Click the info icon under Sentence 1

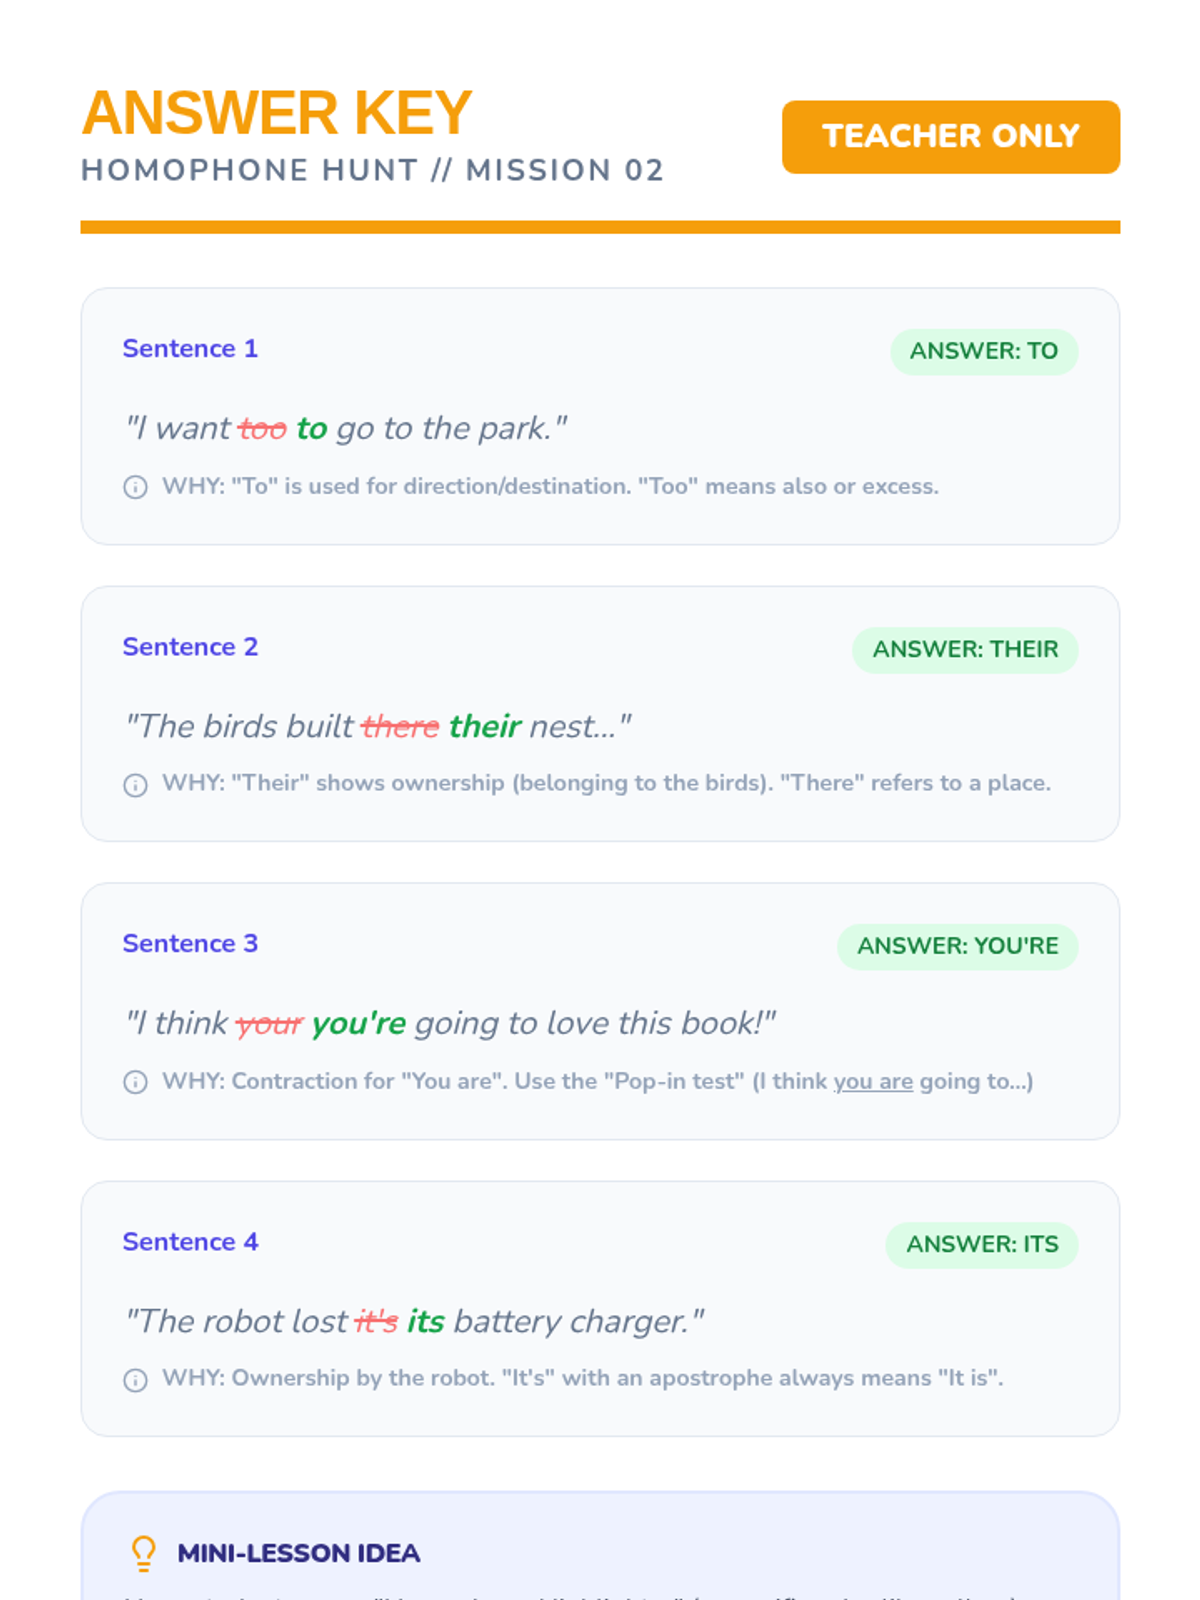(x=135, y=487)
